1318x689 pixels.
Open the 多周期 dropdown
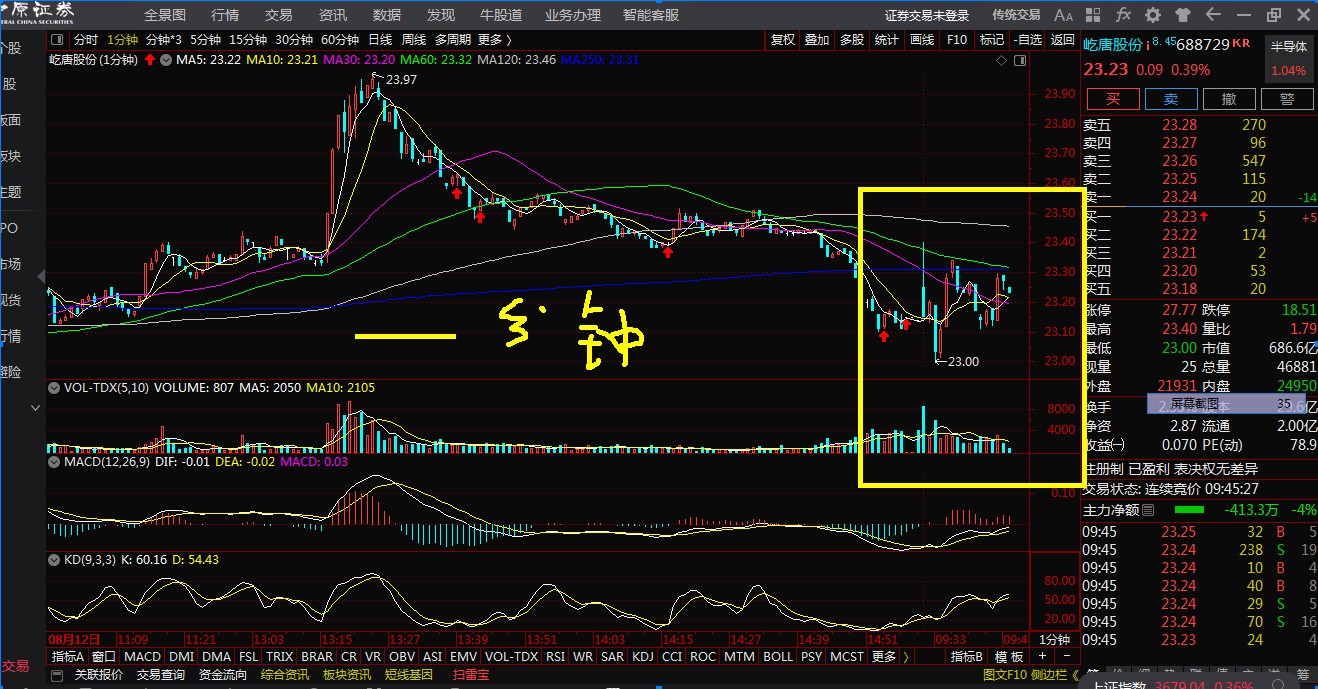(452, 40)
